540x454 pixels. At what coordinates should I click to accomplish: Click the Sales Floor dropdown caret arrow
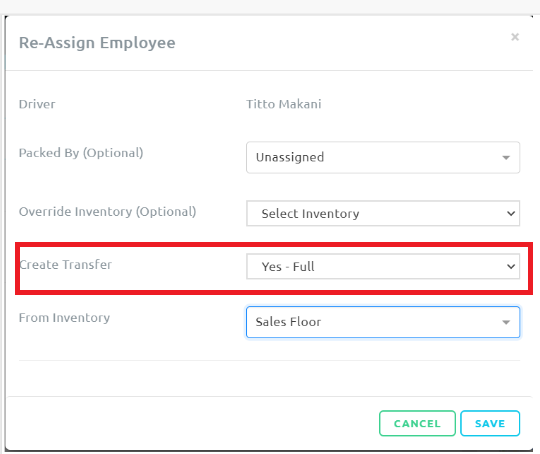coord(506,322)
